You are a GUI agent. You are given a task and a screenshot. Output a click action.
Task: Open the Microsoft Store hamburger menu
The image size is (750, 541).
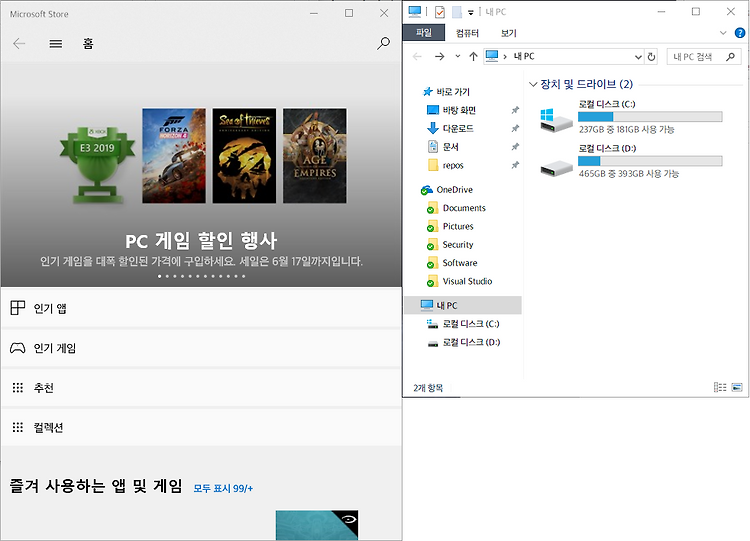[x=55, y=44]
